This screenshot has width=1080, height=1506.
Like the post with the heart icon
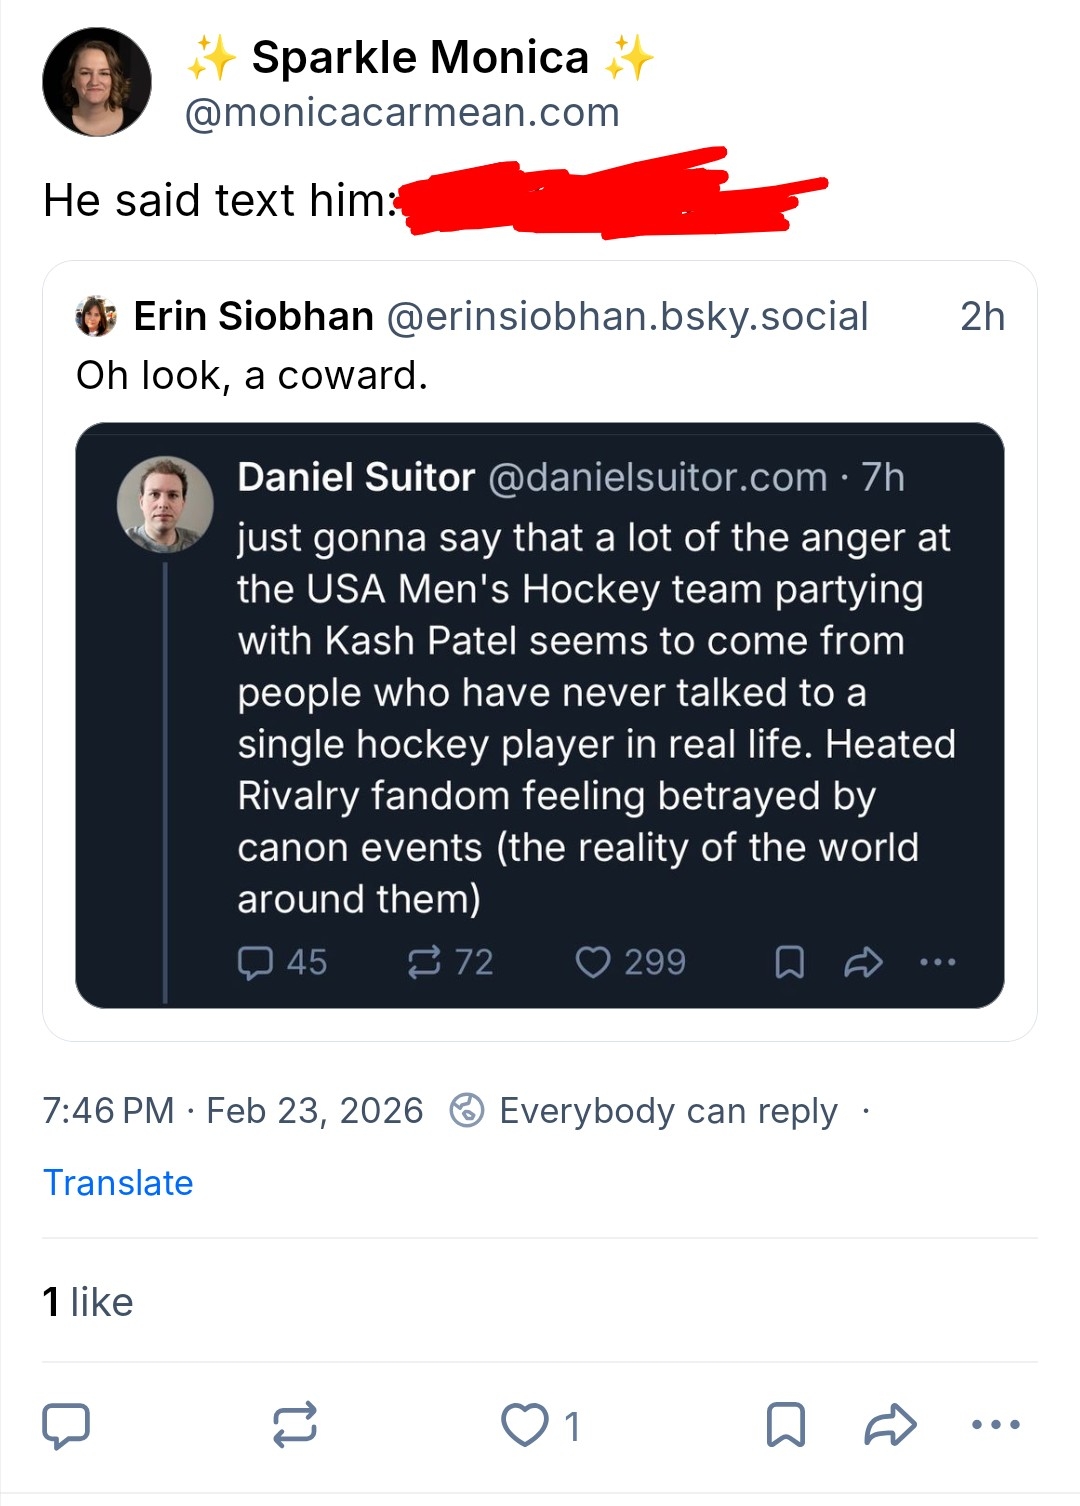tap(525, 1425)
